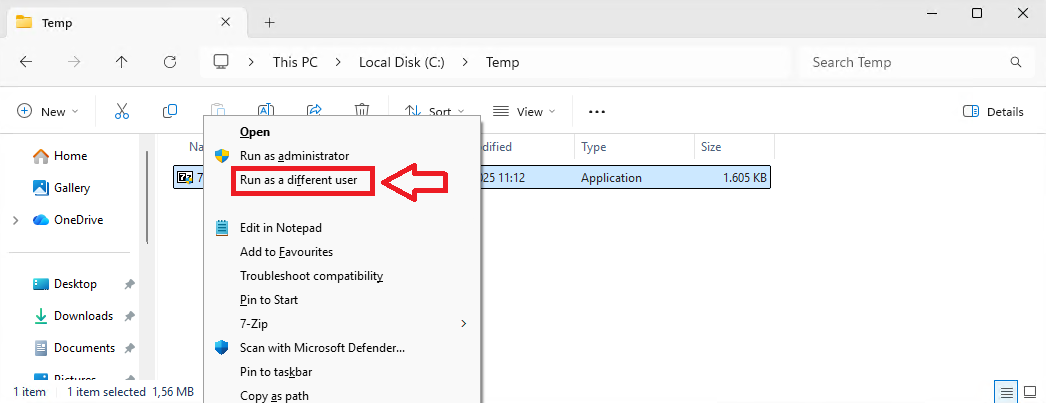The height and width of the screenshot is (403, 1046).
Task: Click the pin icon next to Documents
Action: coord(129,348)
